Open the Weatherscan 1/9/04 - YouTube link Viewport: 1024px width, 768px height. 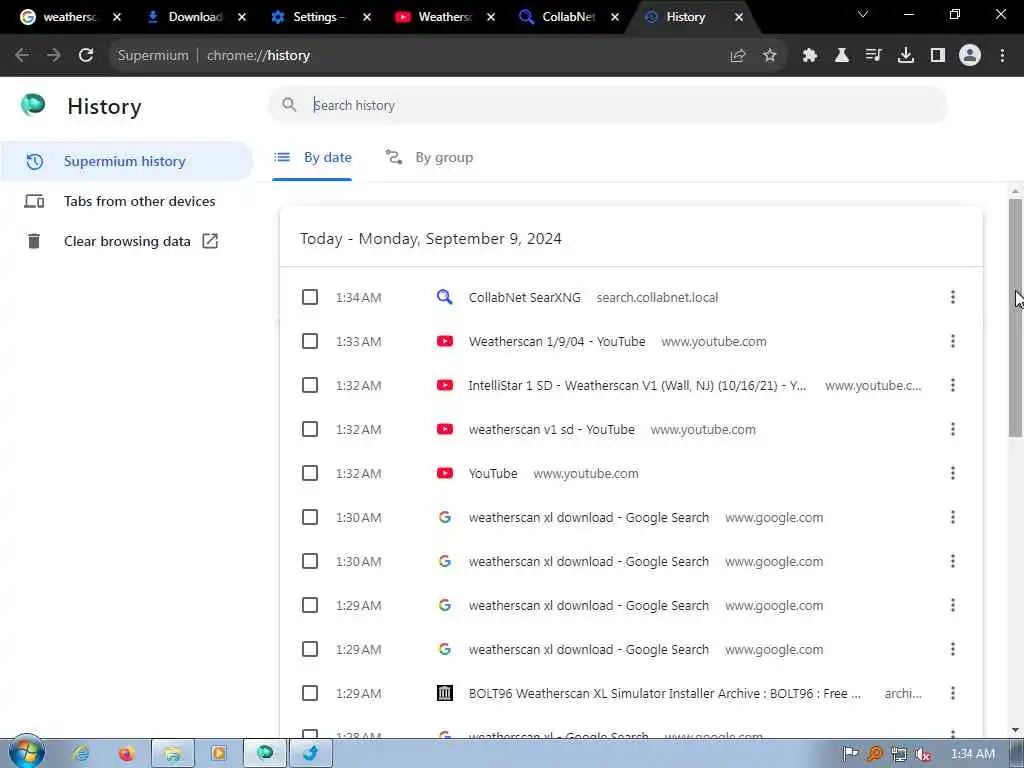pyautogui.click(x=556, y=342)
